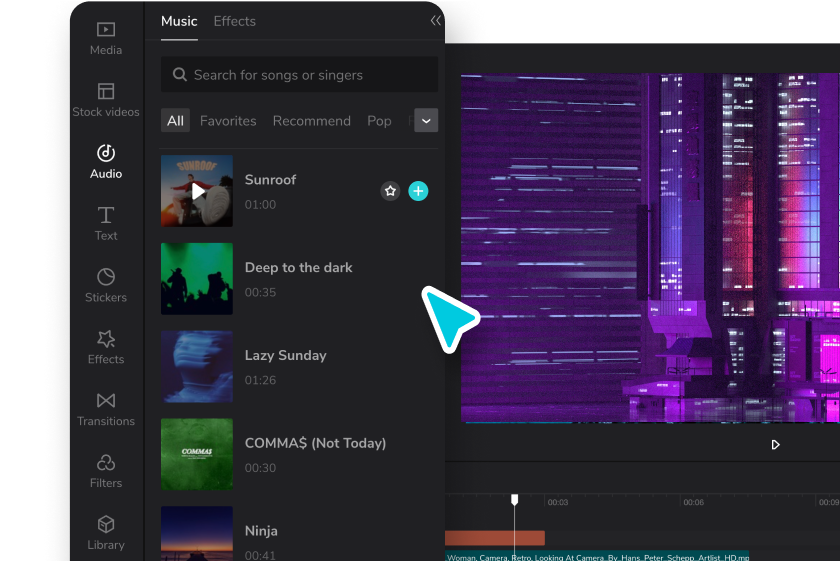Click the magnifier search icon

point(179,74)
